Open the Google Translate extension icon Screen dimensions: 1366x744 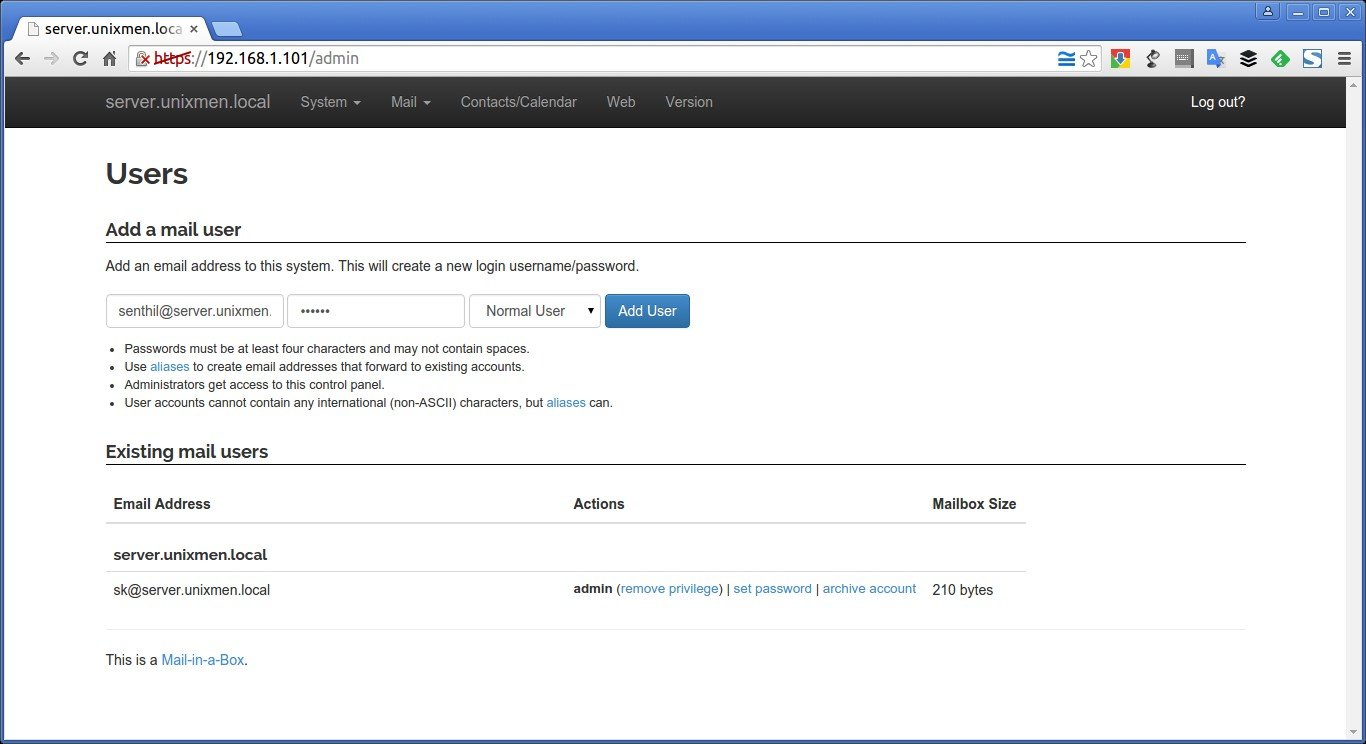click(1216, 58)
